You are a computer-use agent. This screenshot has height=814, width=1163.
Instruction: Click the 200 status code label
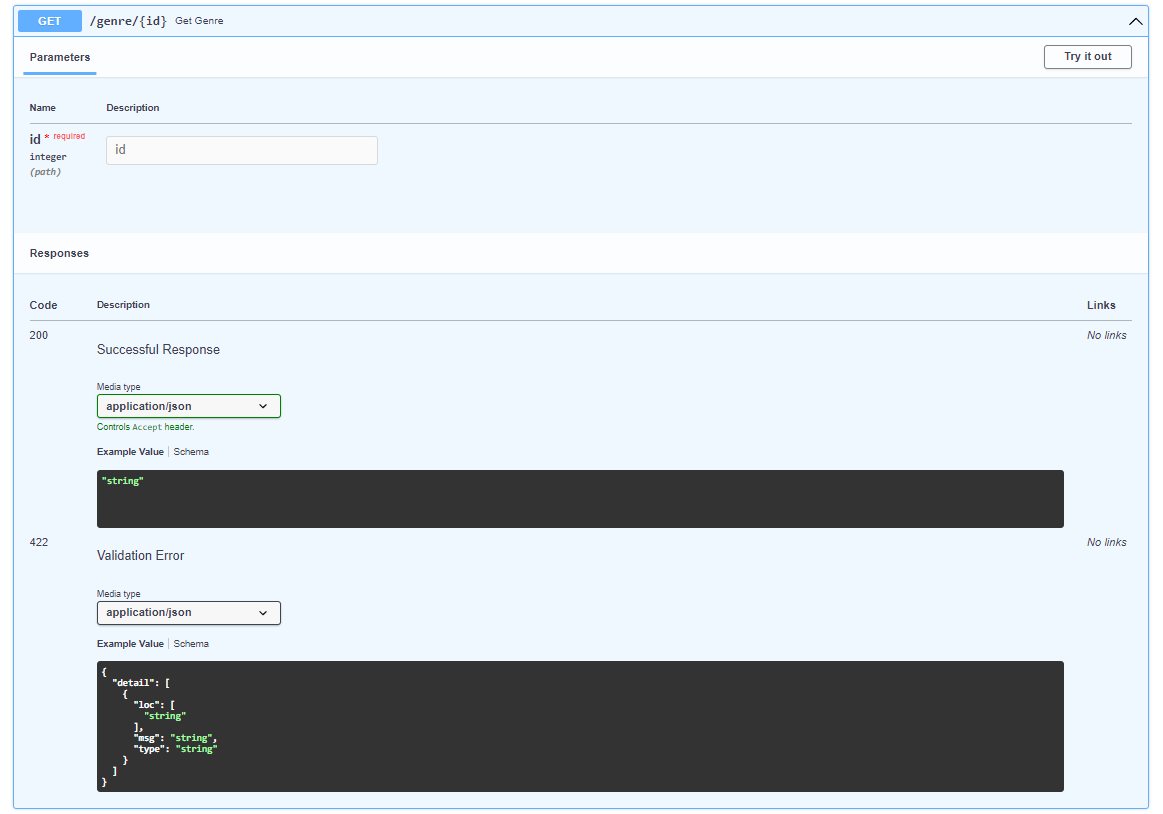click(x=38, y=335)
